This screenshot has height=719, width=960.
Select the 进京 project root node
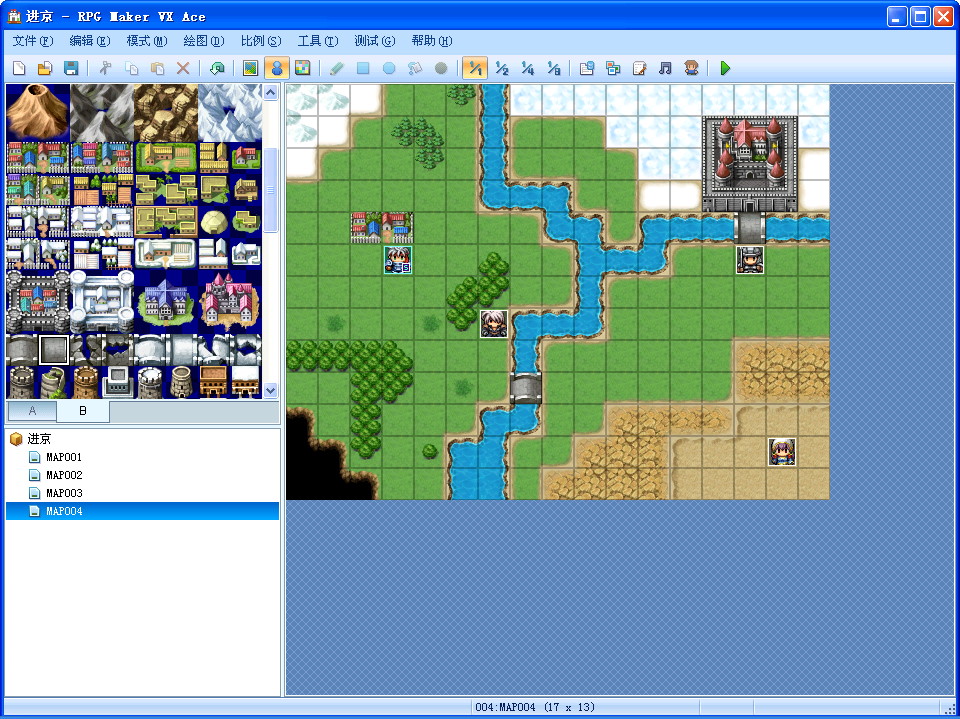[39, 439]
